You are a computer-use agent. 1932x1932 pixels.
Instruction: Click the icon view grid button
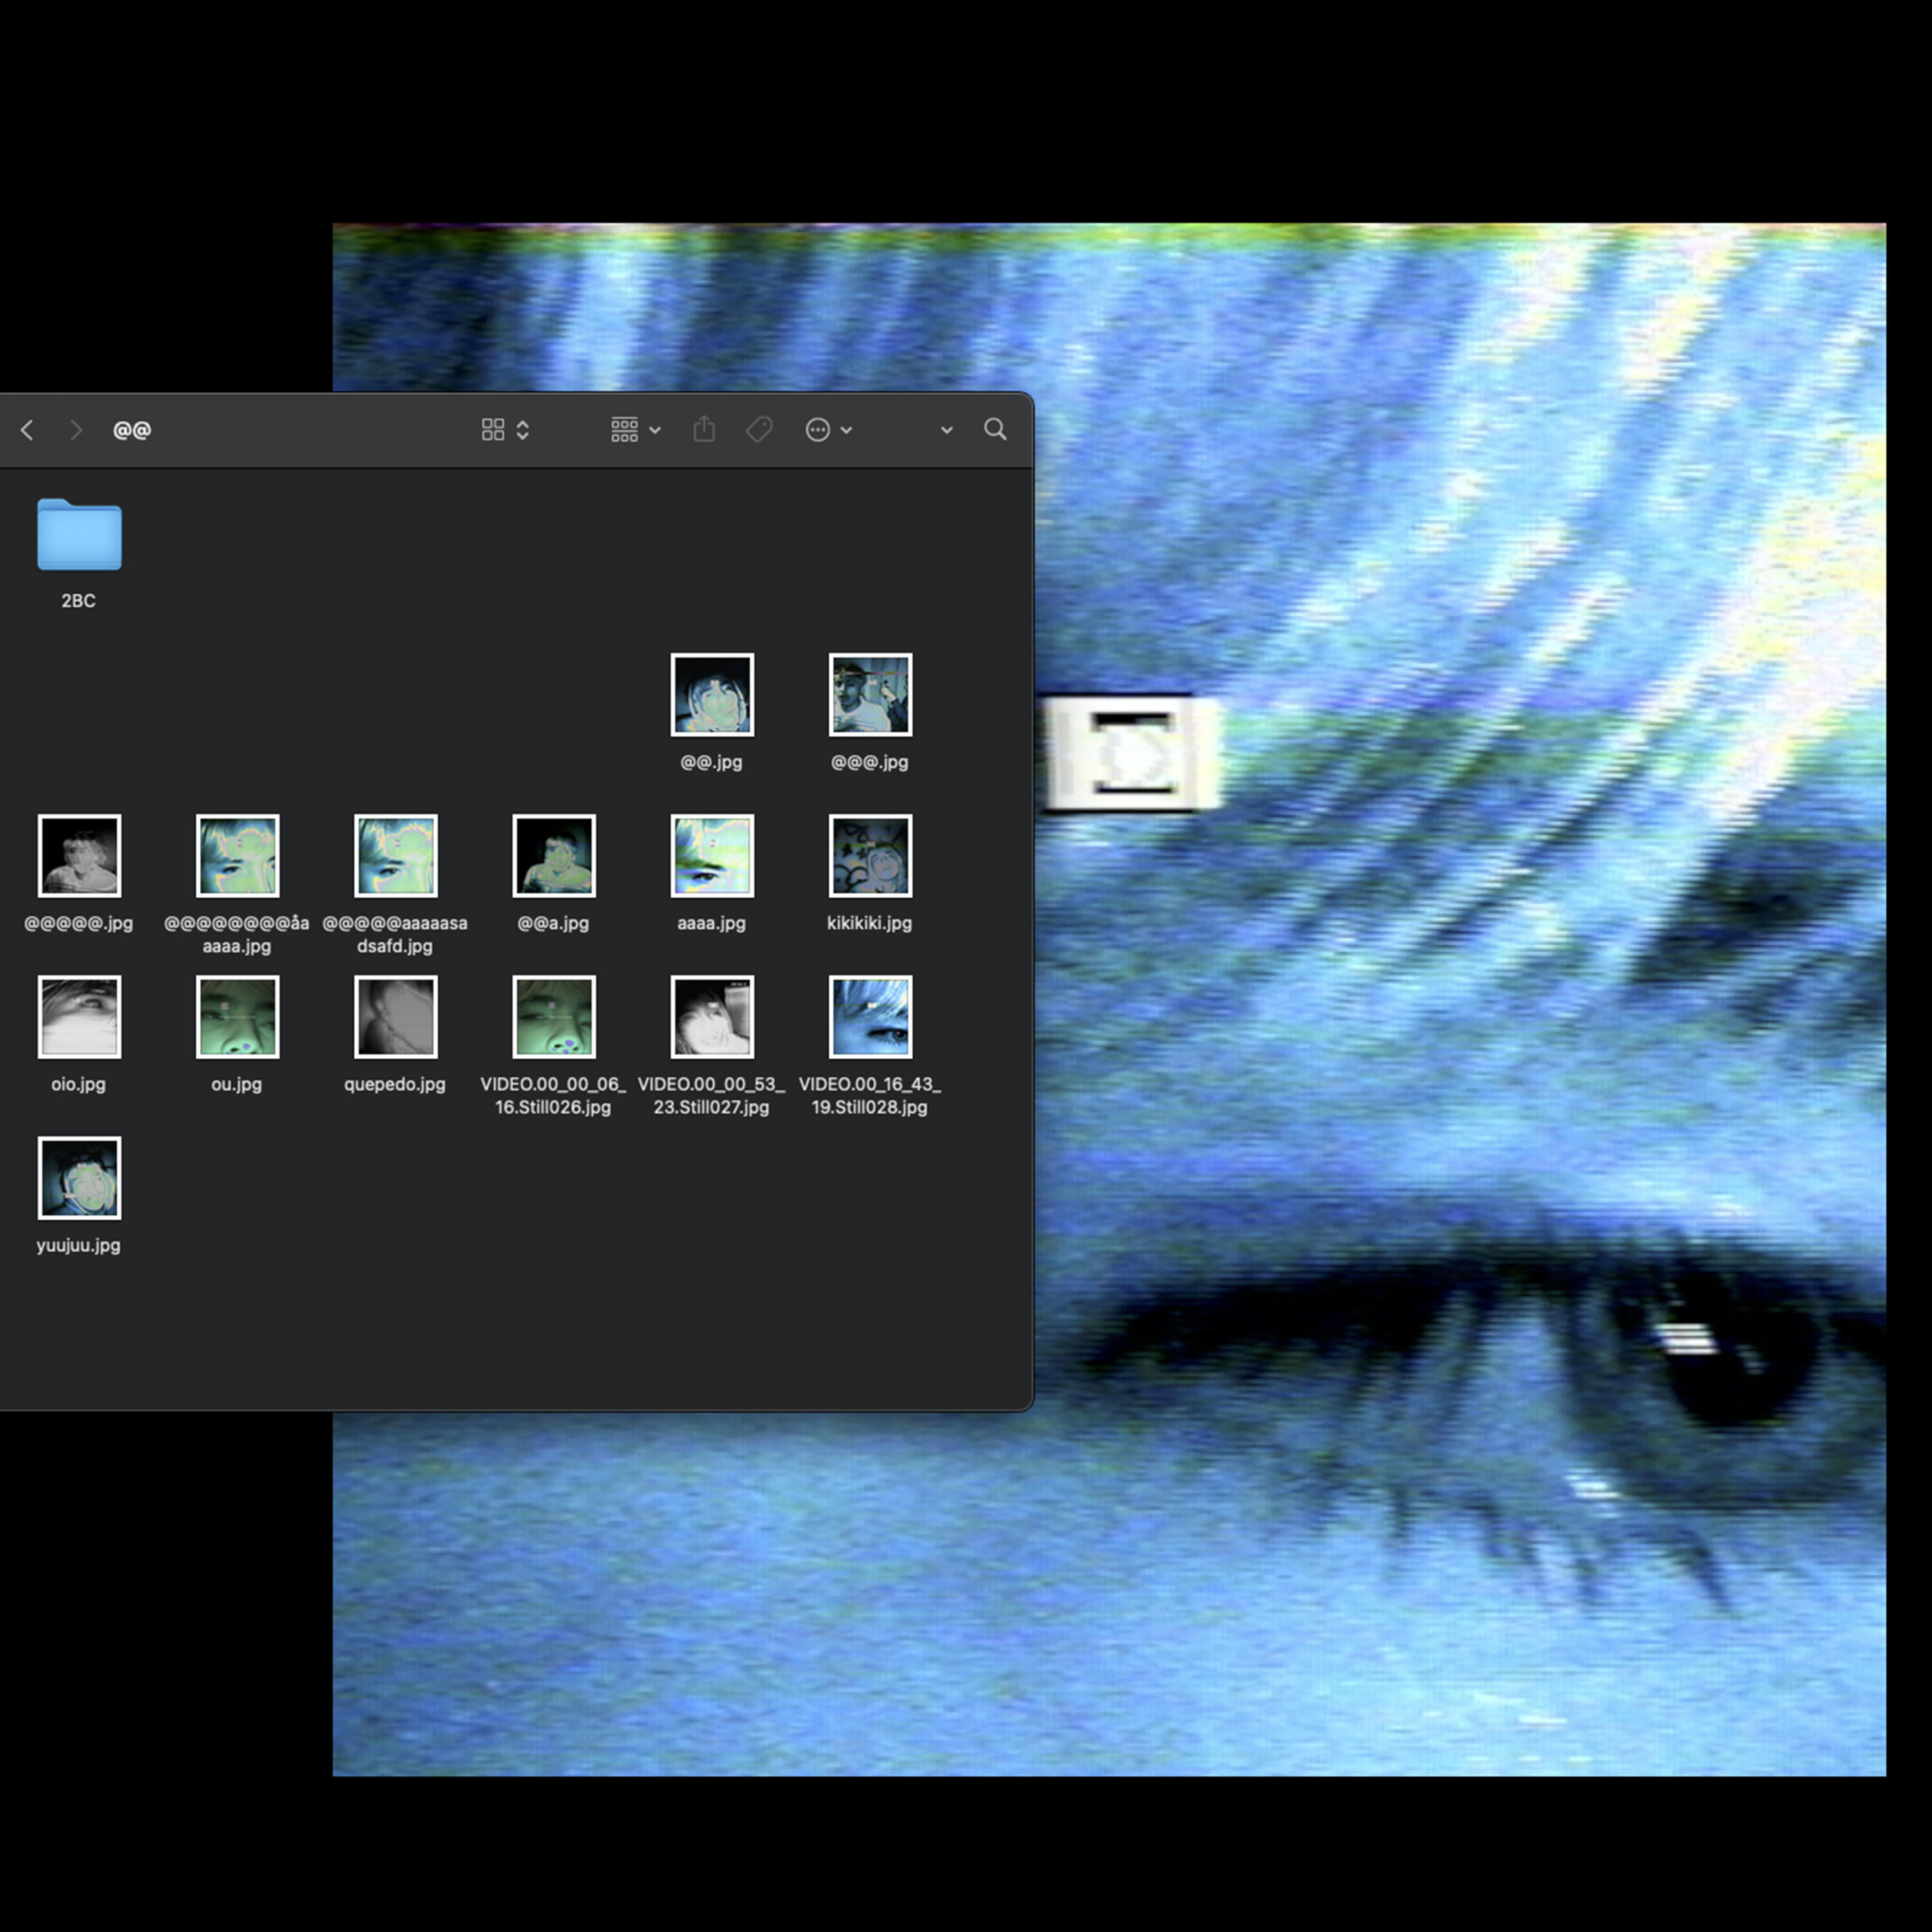click(493, 430)
